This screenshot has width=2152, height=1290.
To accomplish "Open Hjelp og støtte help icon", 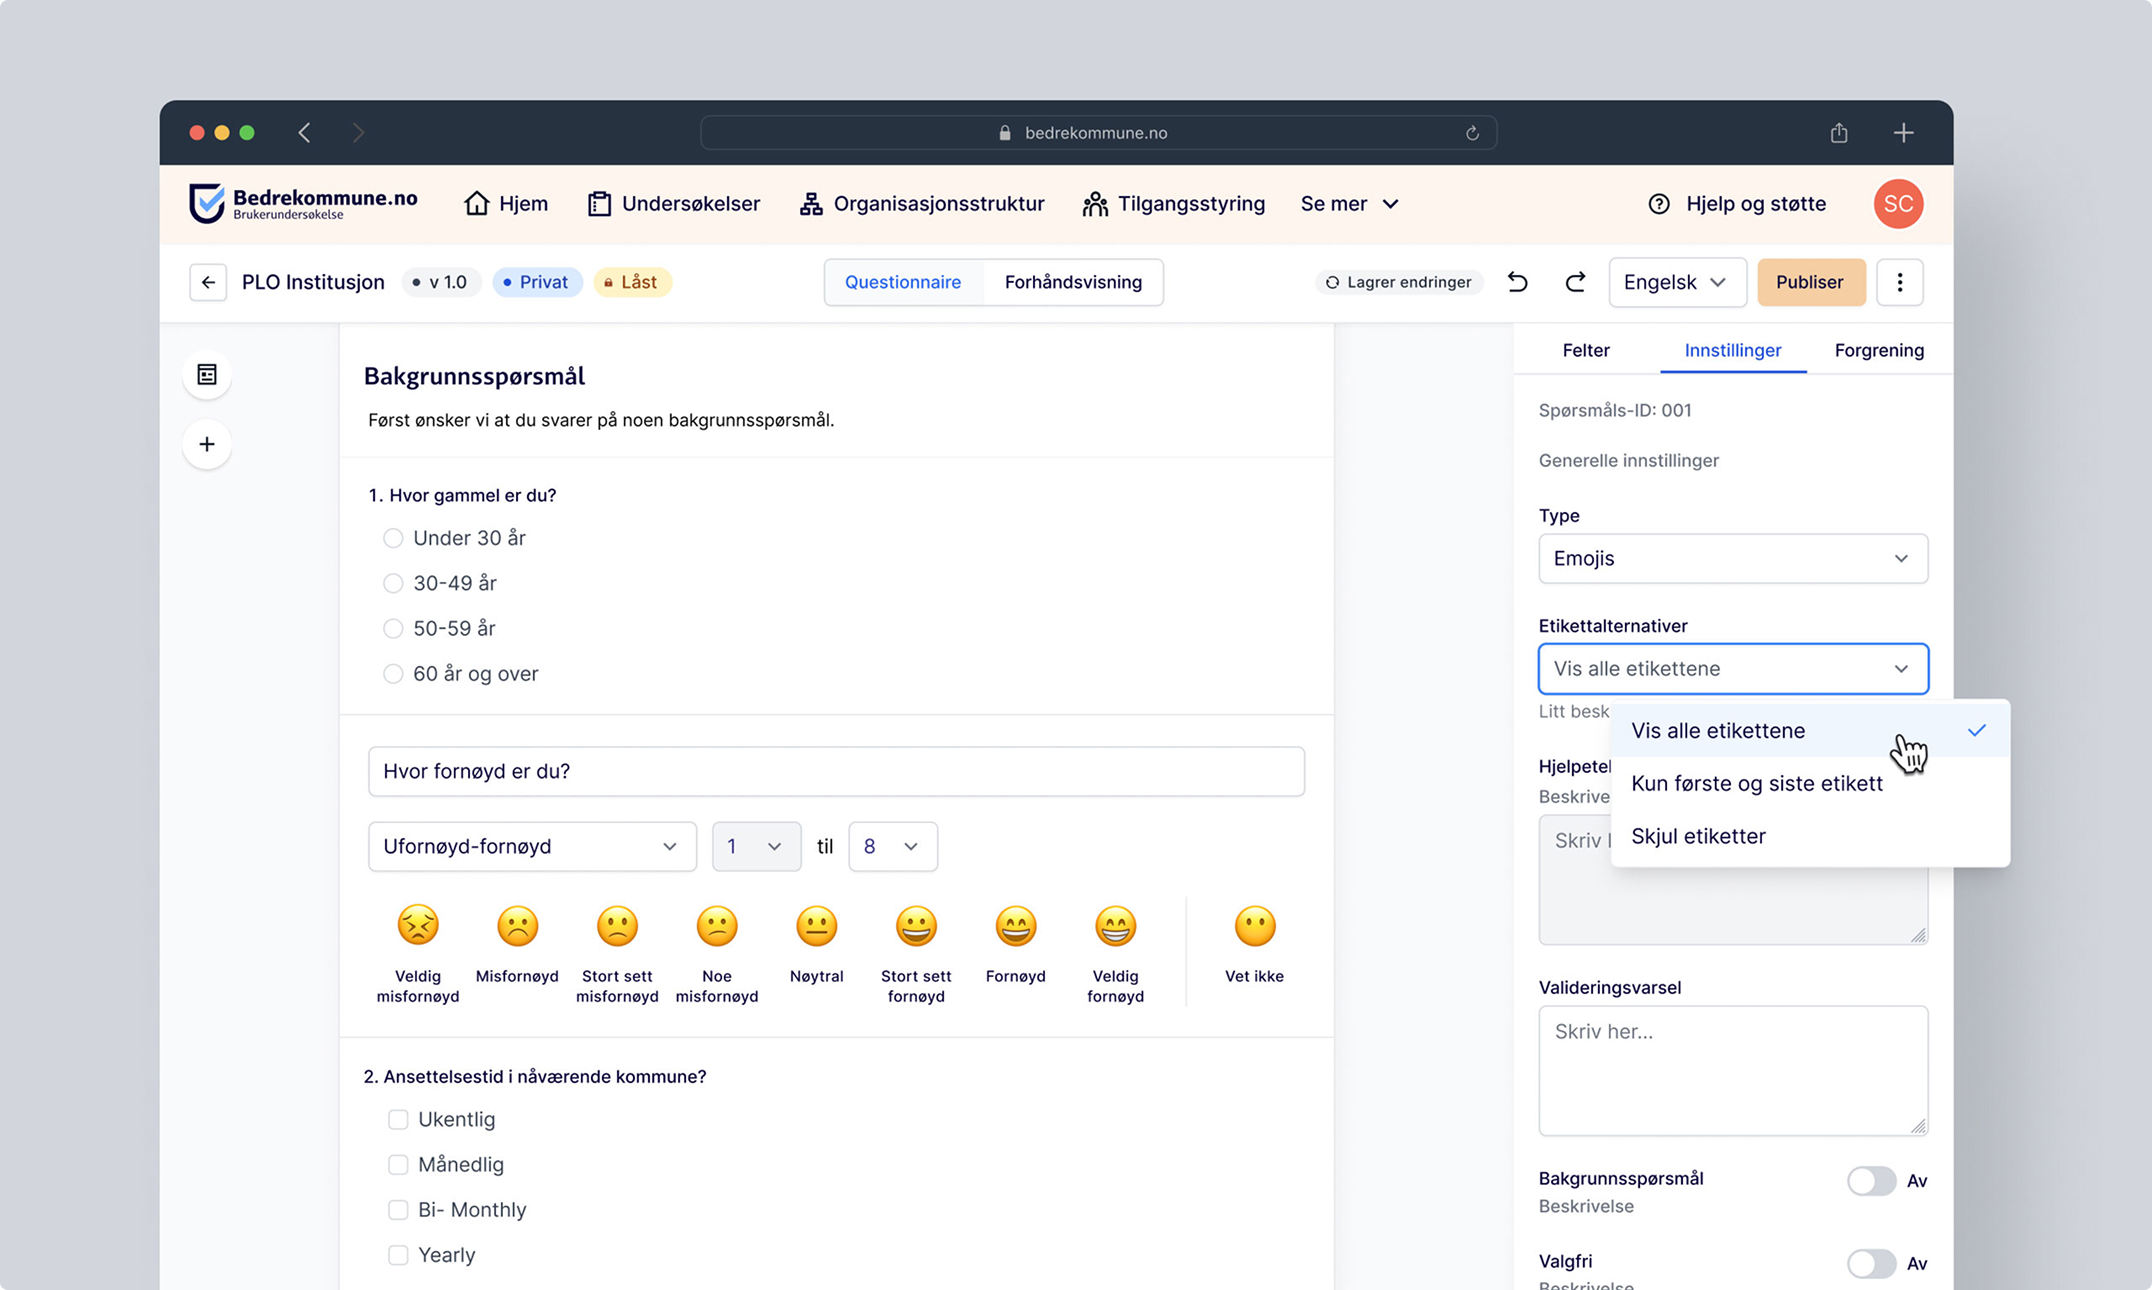I will coord(1659,204).
